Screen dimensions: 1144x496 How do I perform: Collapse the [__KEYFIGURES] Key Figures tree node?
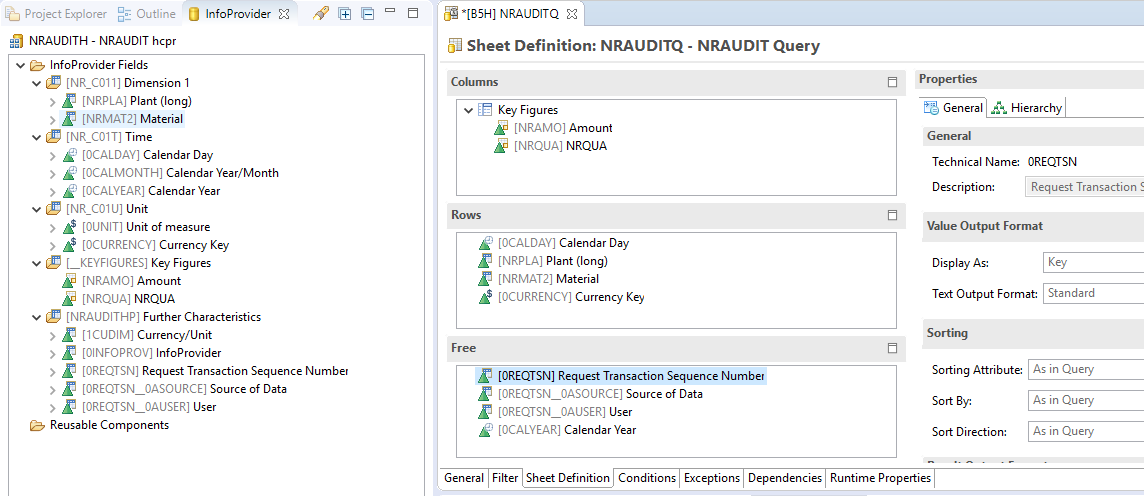pyautogui.click(x=36, y=263)
